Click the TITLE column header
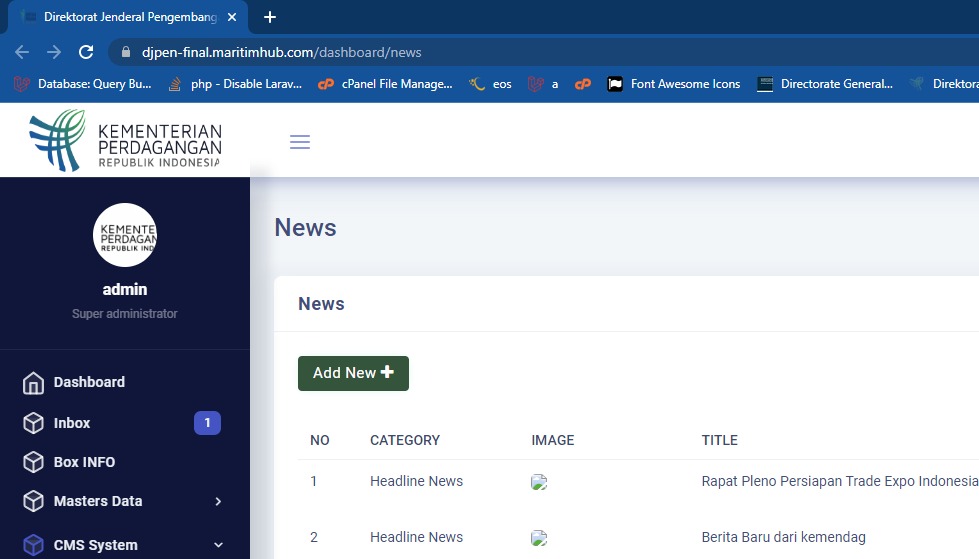 click(719, 440)
